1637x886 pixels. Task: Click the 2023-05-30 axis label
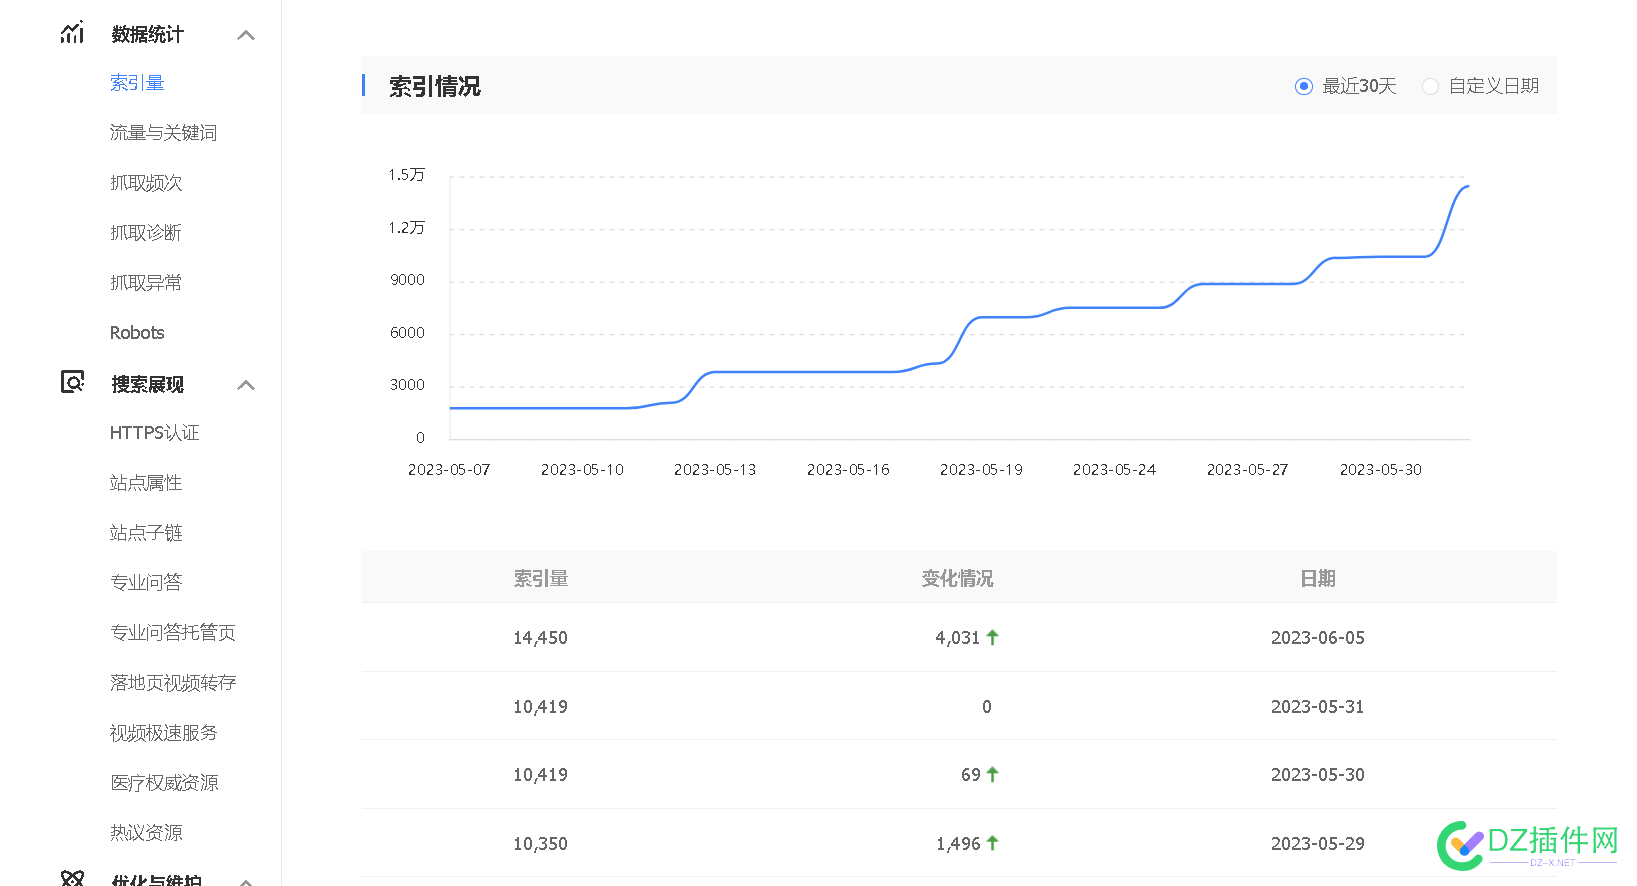point(1381,470)
